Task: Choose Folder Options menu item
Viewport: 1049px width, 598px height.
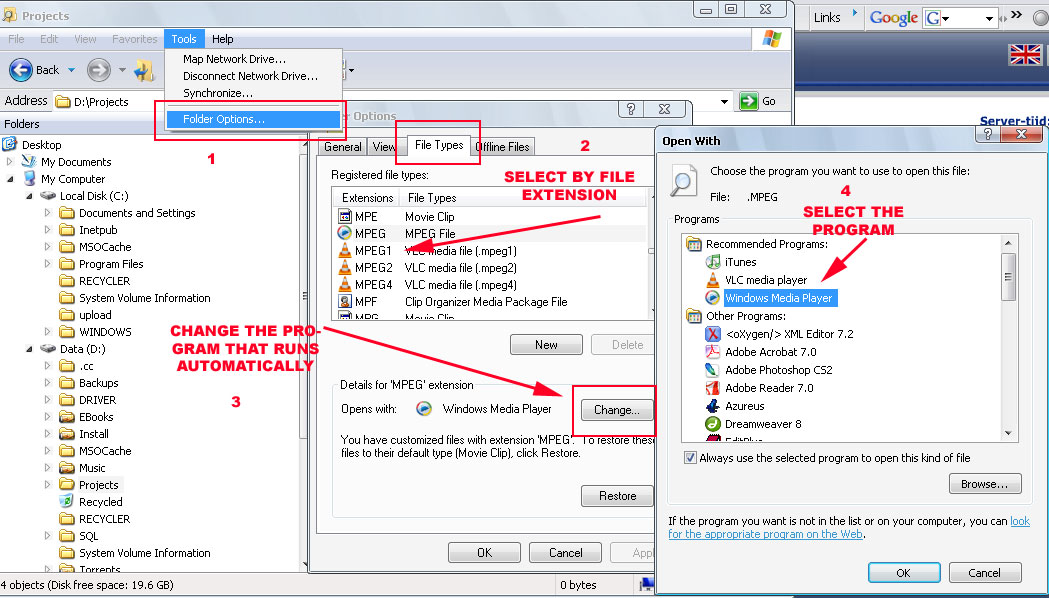Action: click(254, 119)
